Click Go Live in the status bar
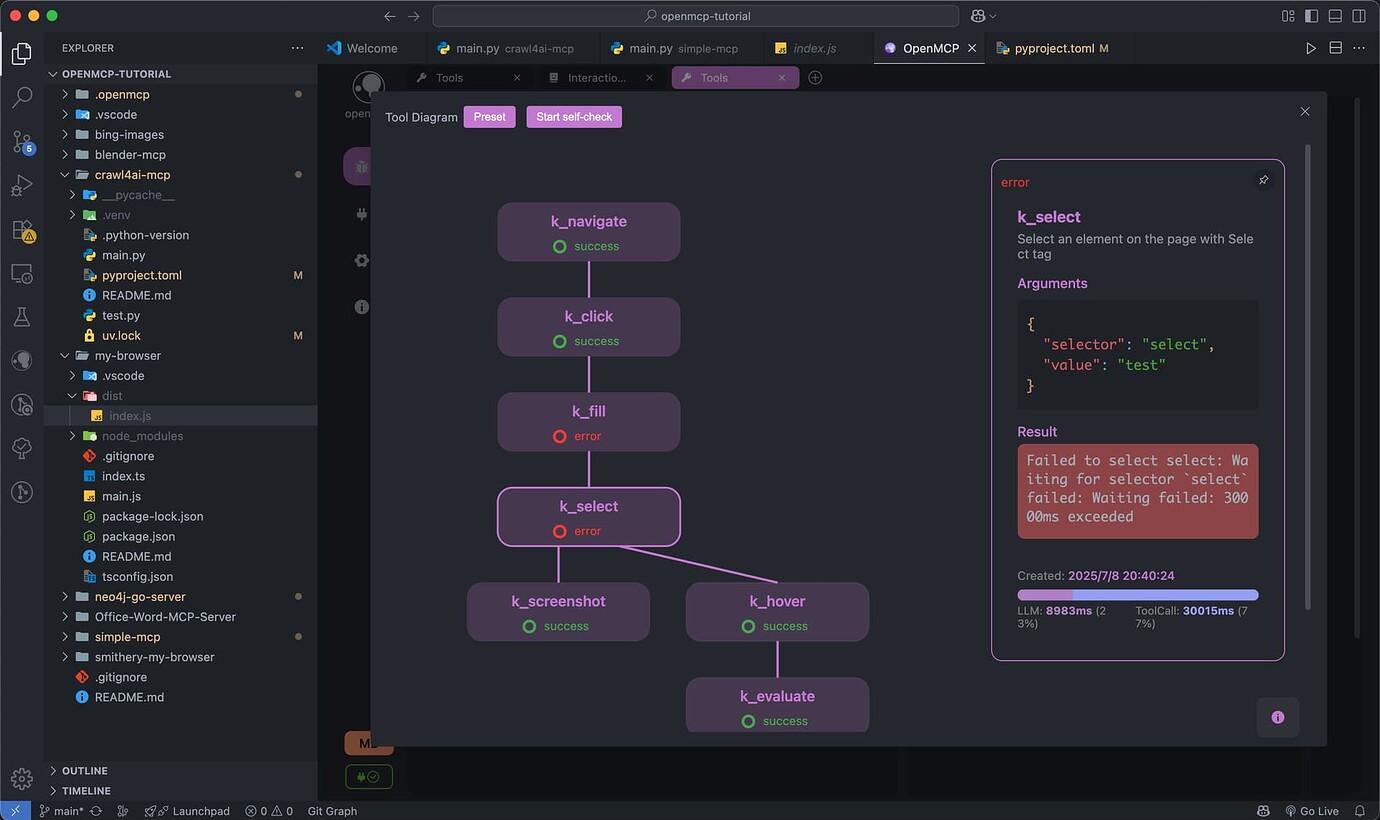The width and height of the screenshot is (1380, 820). 1310,811
